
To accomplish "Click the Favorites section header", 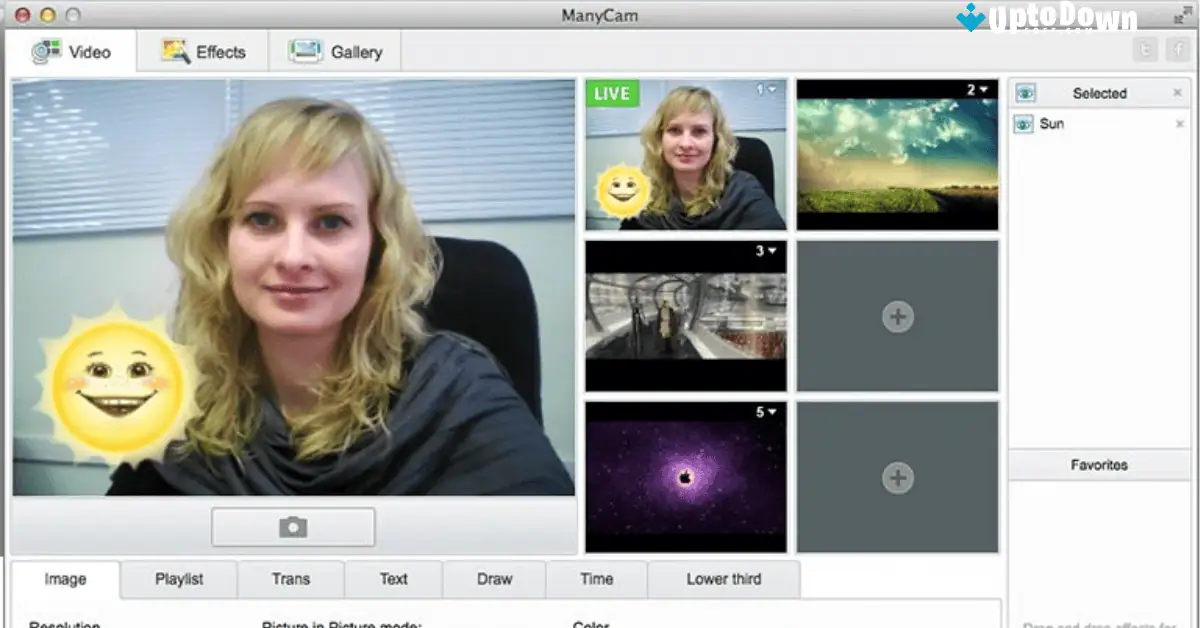I will [x=1100, y=464].
